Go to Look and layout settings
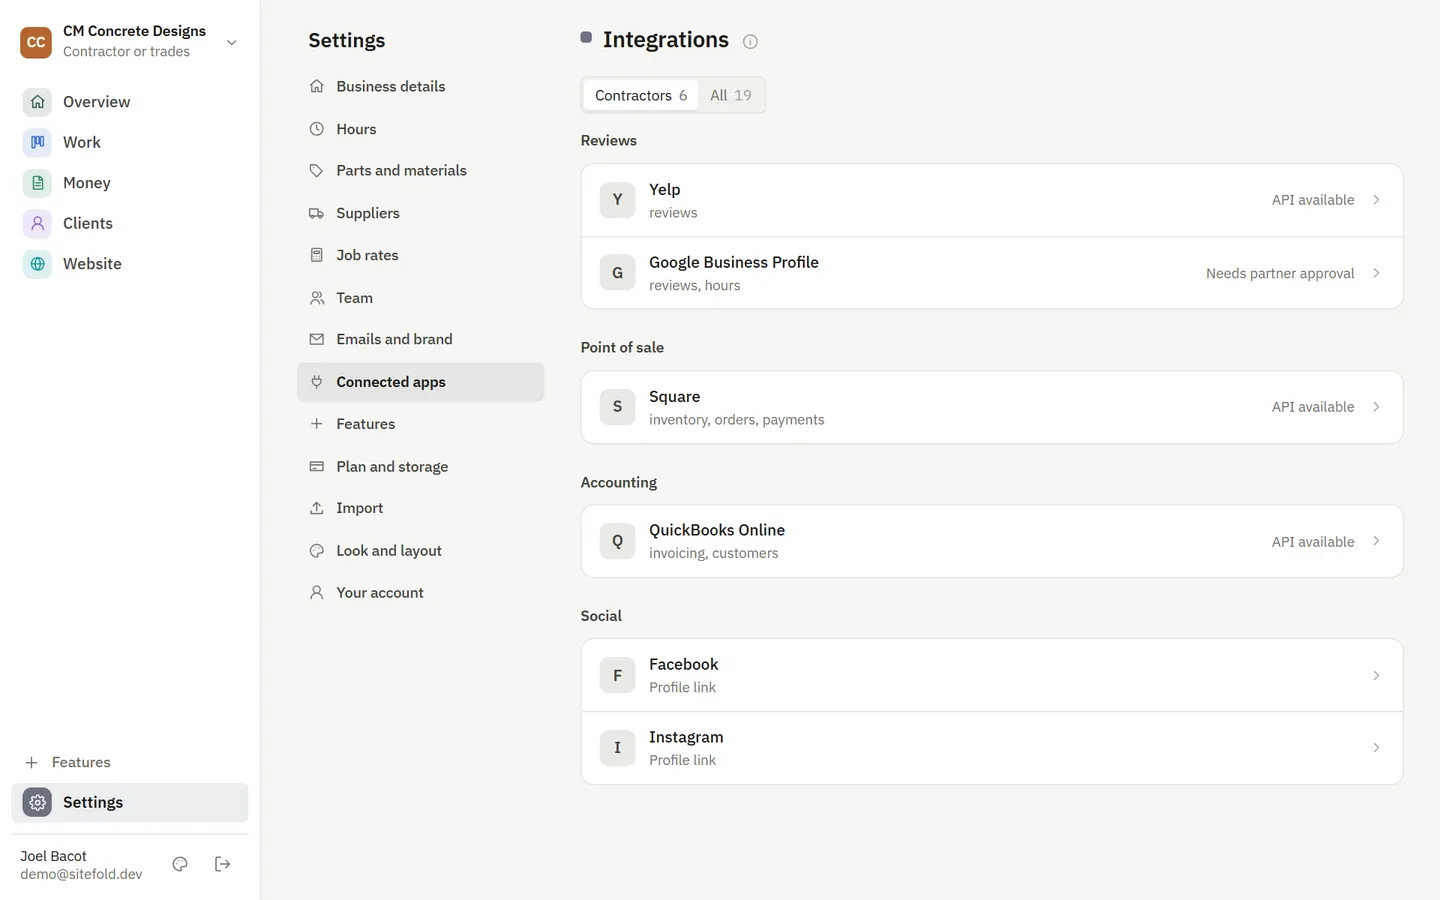The image size is (1440, 900). [420, 551]
